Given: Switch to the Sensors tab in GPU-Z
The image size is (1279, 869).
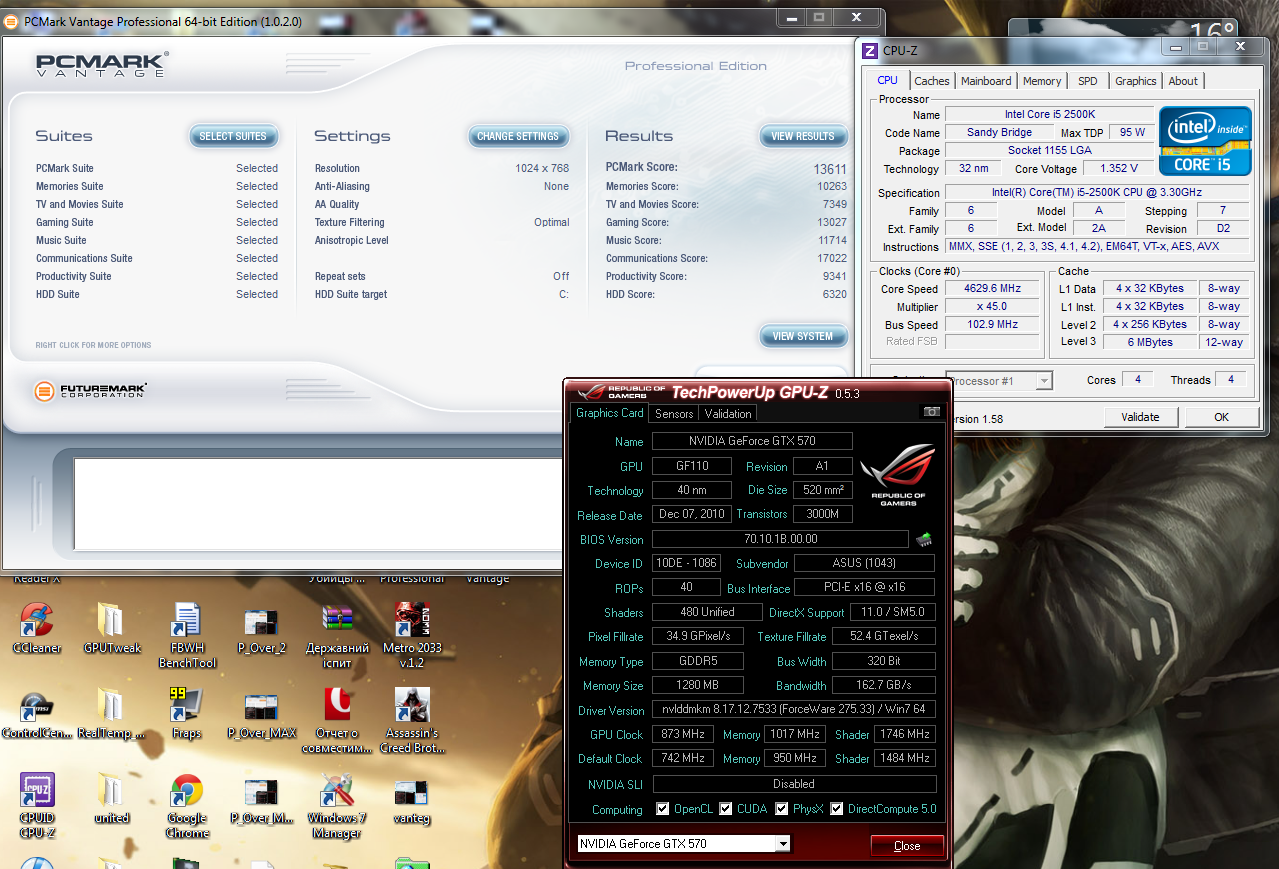Looking at the screenshot, I should [674, 413].
